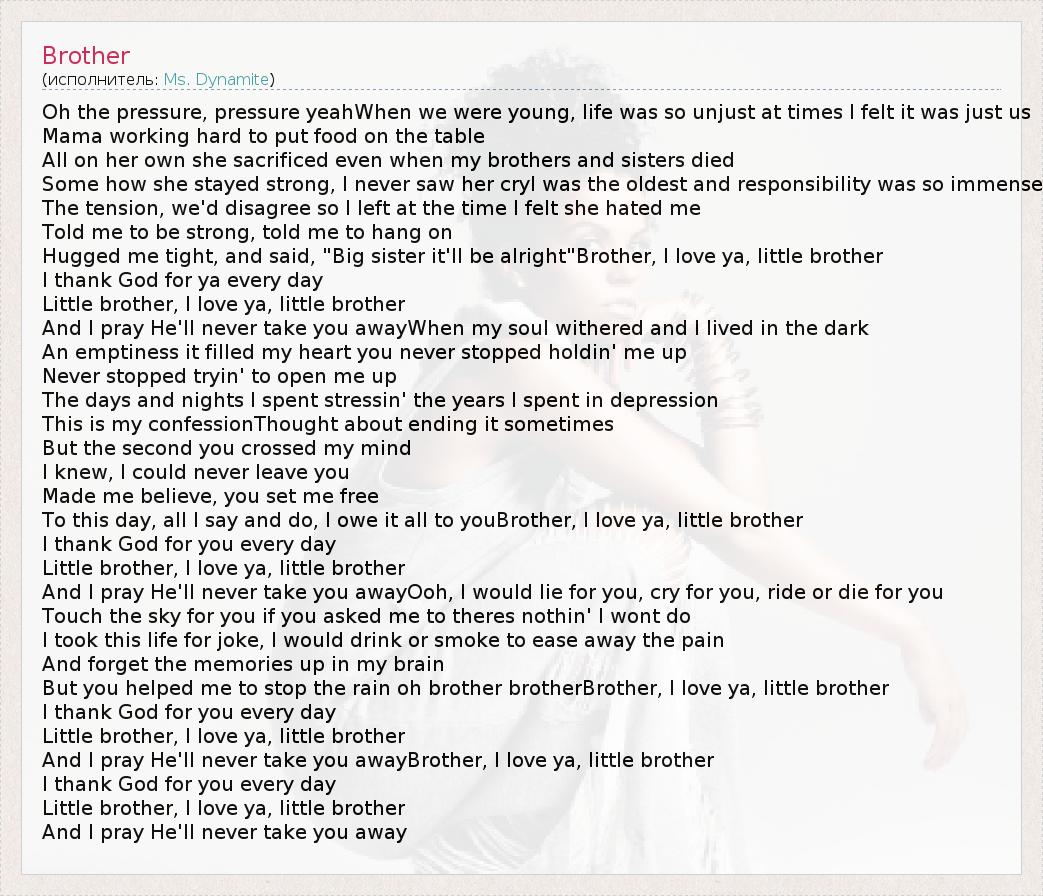Image resolution: width=1043 pixels, height=896 pixels.
Task: Click the line starting "Some how she stayed strong"
Action: (x=540, y=184)
